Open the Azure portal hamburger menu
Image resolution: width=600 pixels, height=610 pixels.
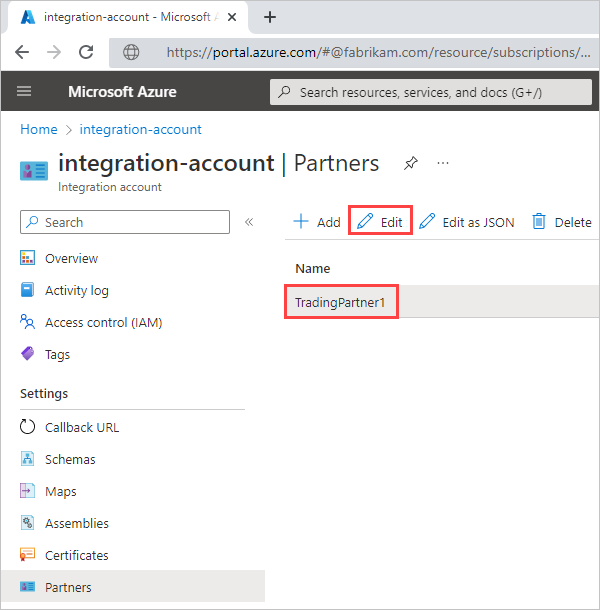(25, 92)
